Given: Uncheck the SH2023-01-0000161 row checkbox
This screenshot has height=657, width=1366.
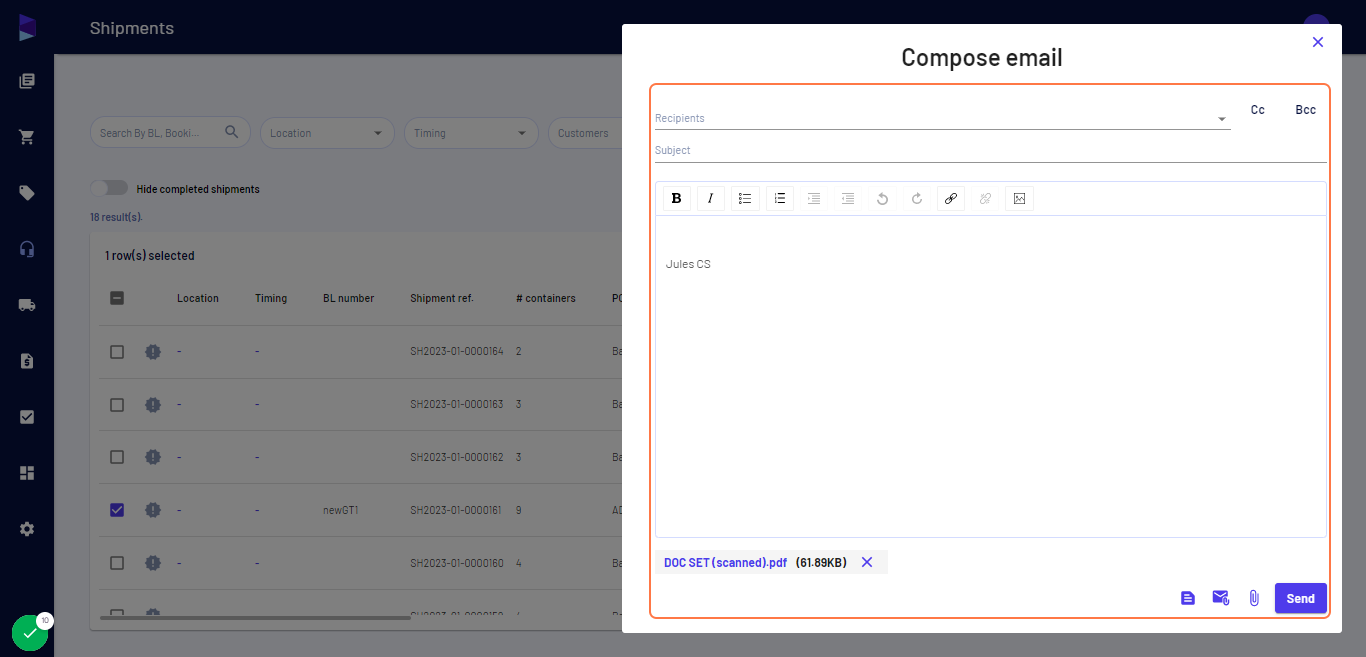Looking at the screenshot, I should (117, 510).
